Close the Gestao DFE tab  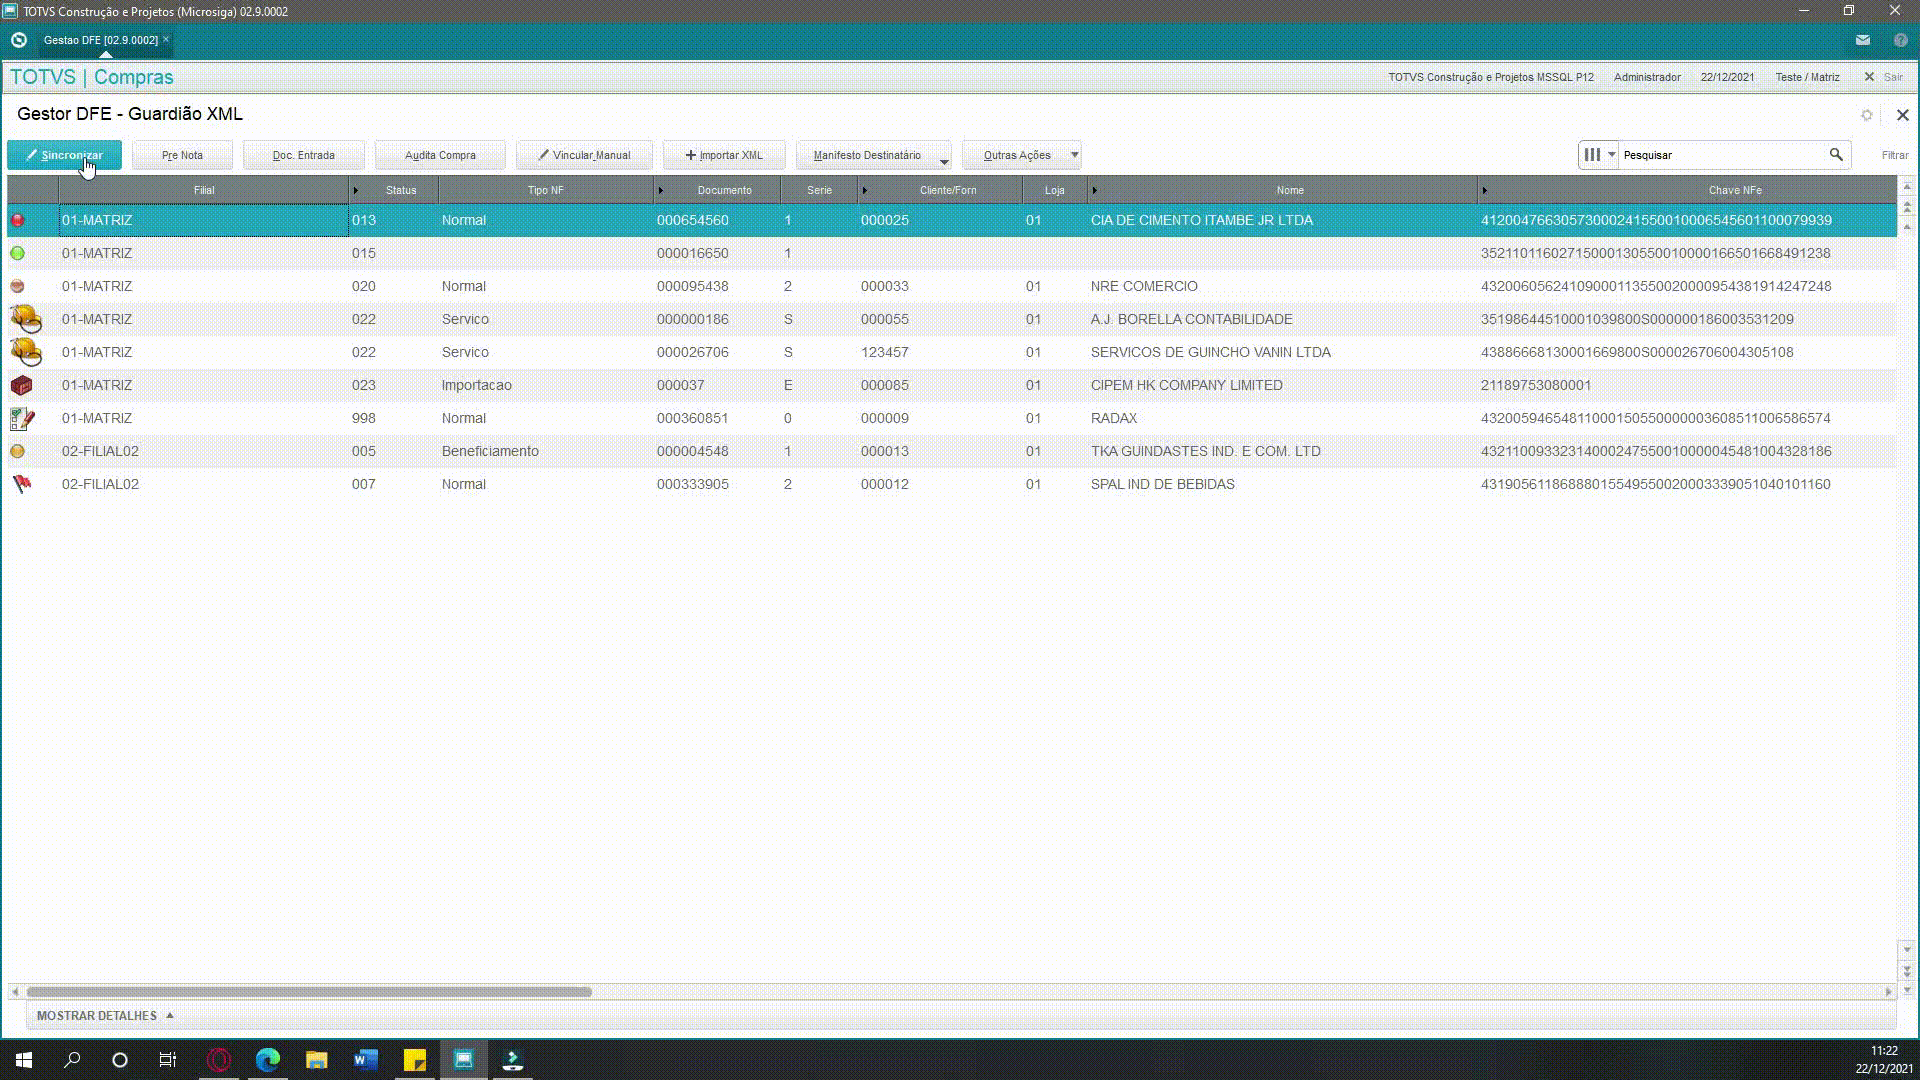tap(166, 39)
